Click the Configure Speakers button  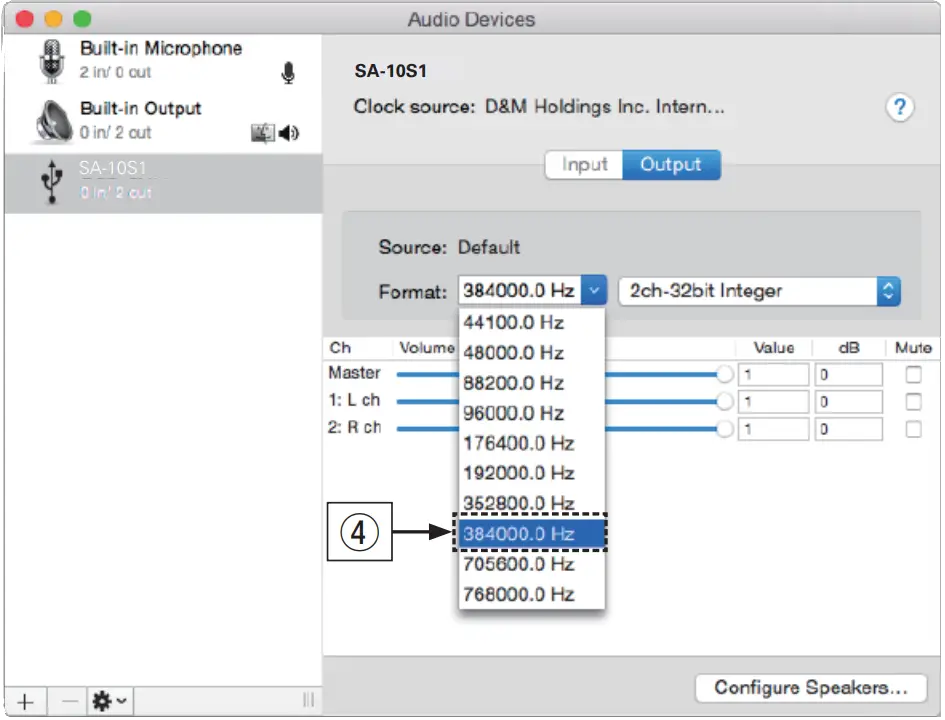(x=810, y=688)
